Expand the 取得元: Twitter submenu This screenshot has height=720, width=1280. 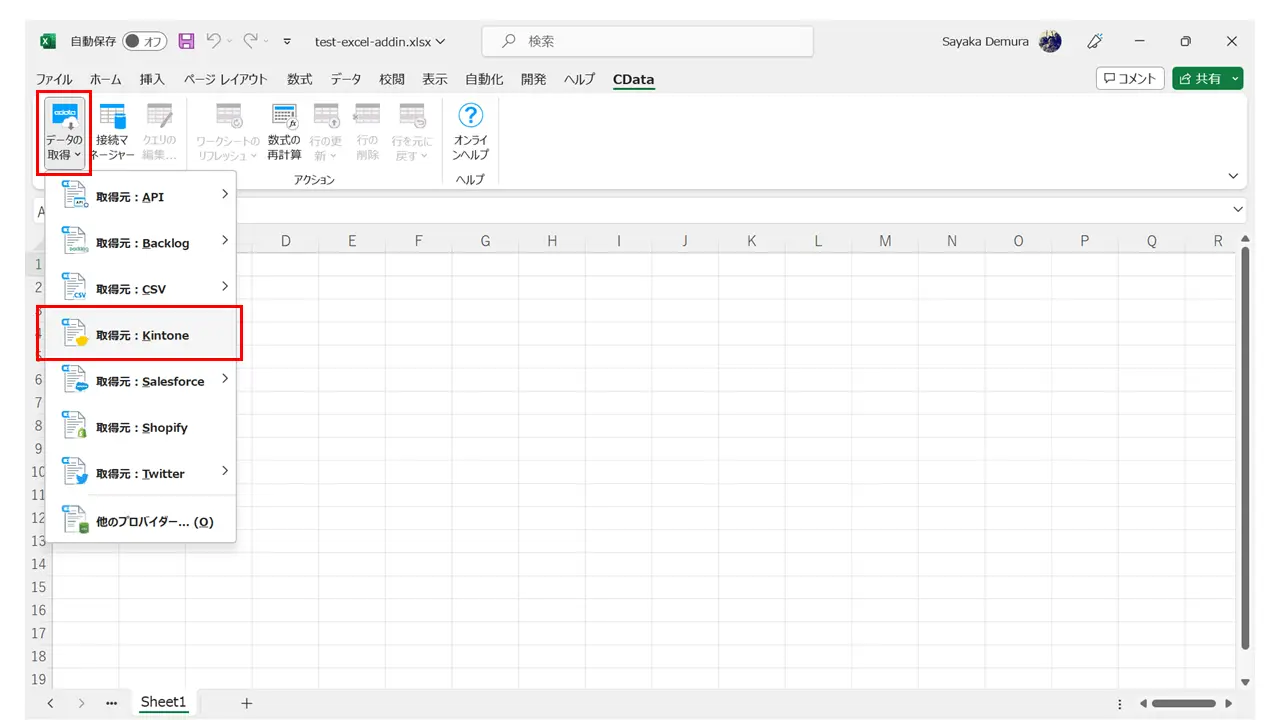(x=140, y=474)
